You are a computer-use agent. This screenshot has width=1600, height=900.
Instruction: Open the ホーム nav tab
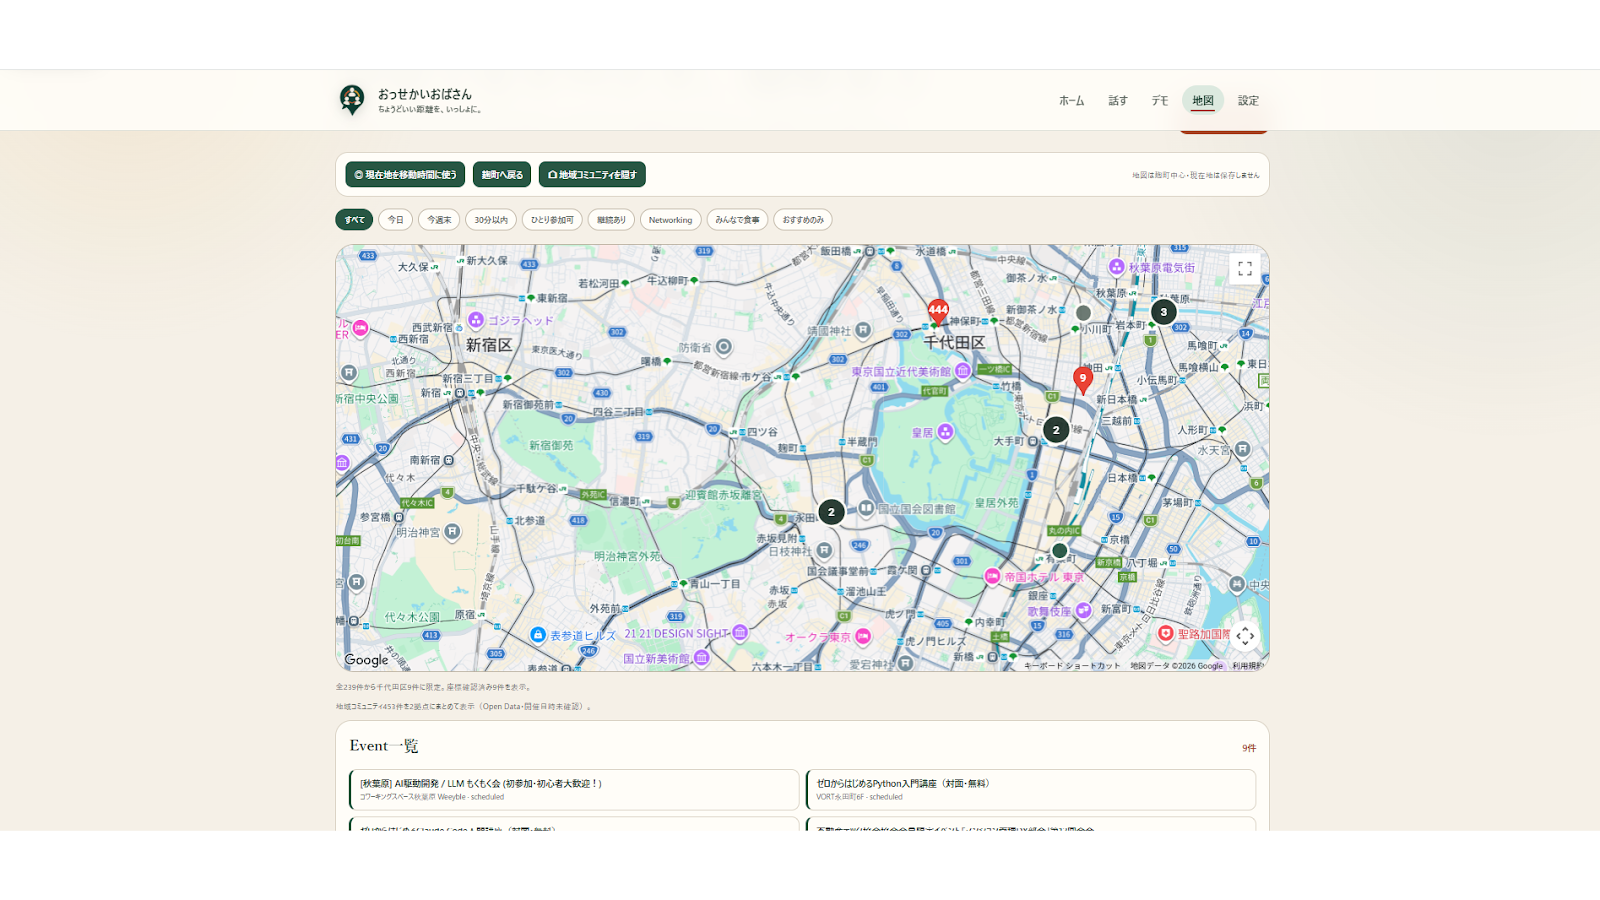(x=1072, y=100)
